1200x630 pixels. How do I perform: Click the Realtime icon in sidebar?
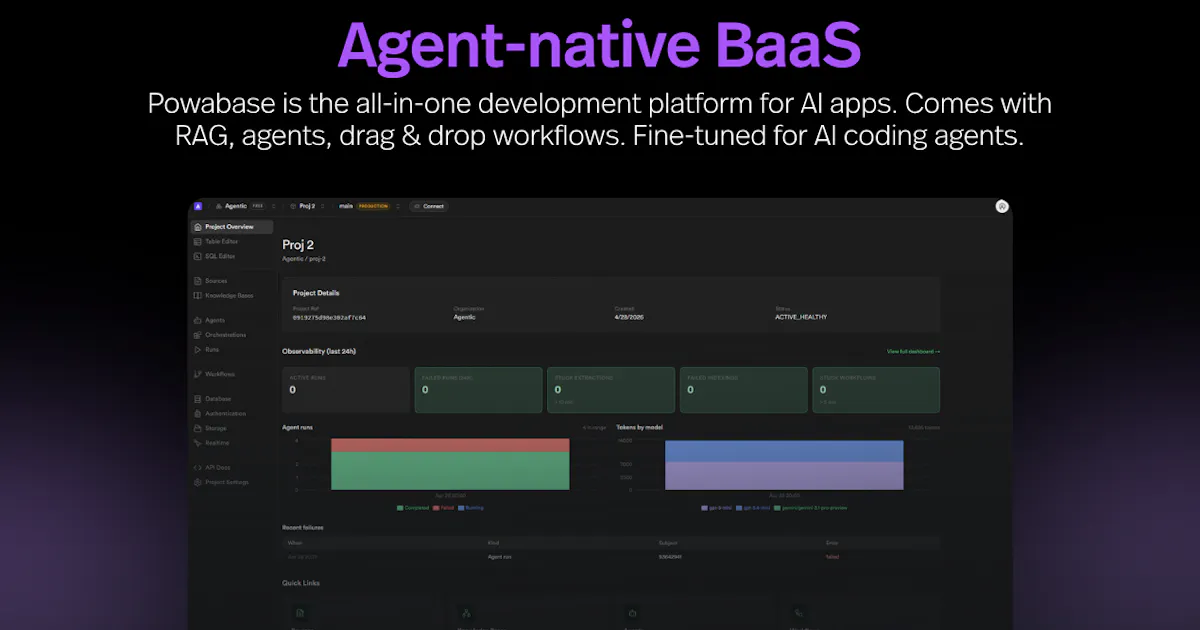[197, 442]
